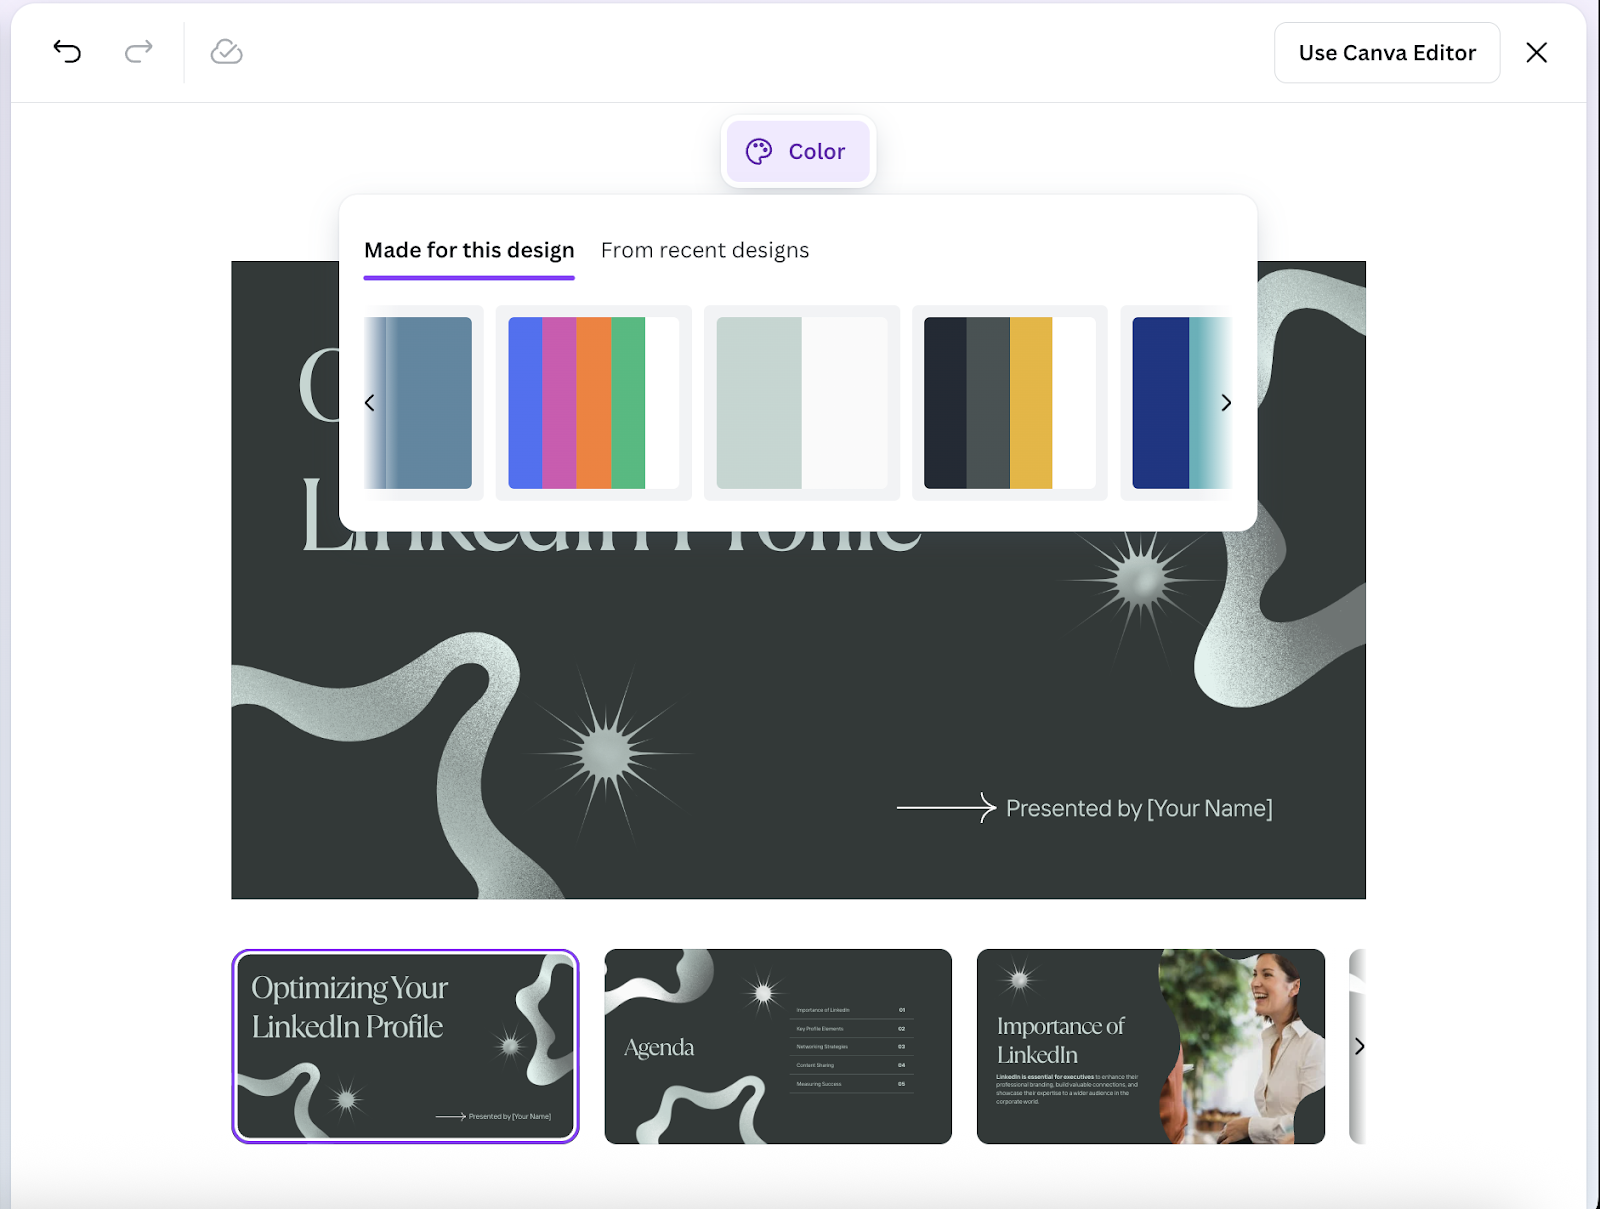Apply the dark navy and gold palette

coord(1010,403)
